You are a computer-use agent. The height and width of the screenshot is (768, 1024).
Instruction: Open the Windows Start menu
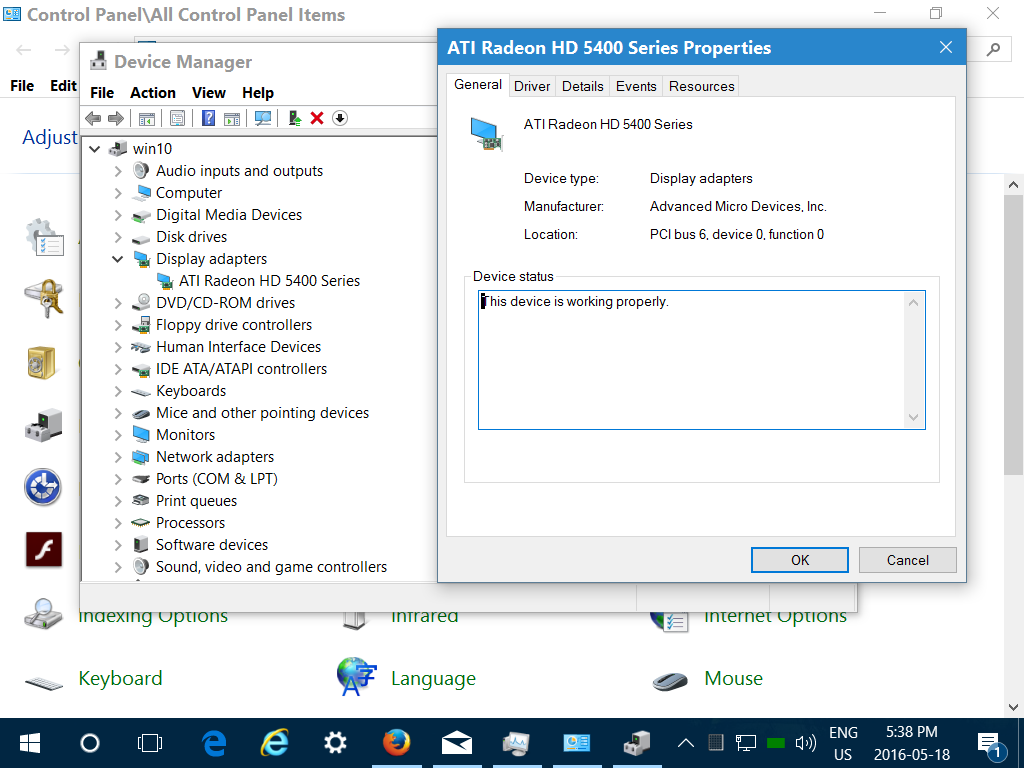pos(30,743)
